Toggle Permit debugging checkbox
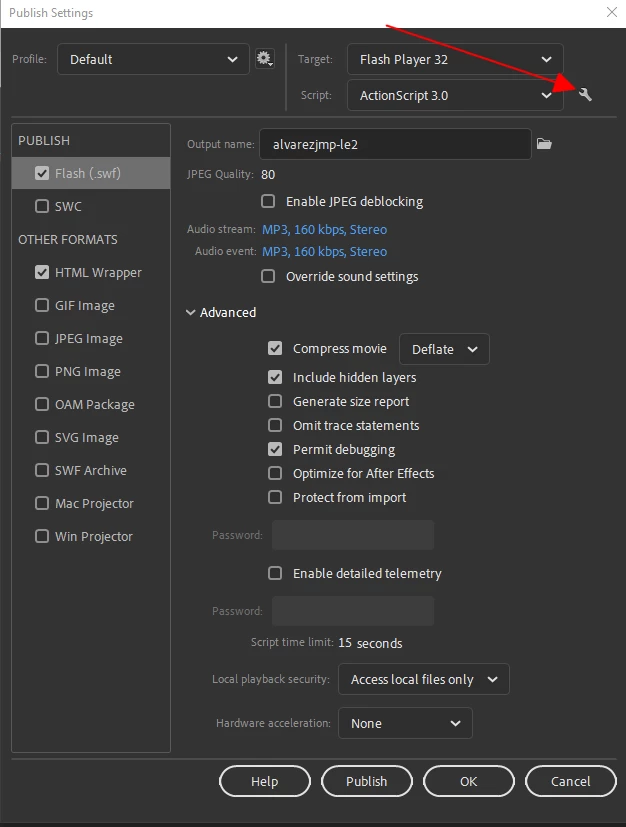This screenshot has width=626, height=827. (275, 449)
